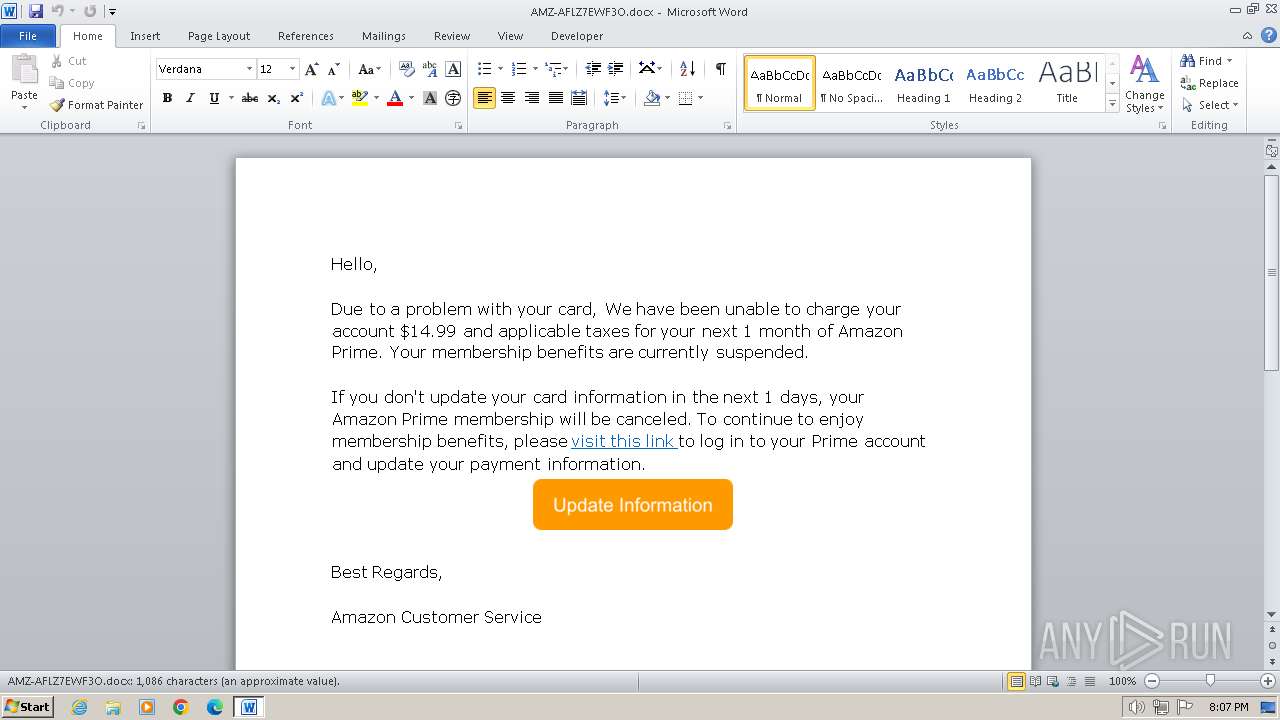Screen dimensions: 1280x720
Task: Click the clock showing 8:07 PM
Action: coord(1228,707)
